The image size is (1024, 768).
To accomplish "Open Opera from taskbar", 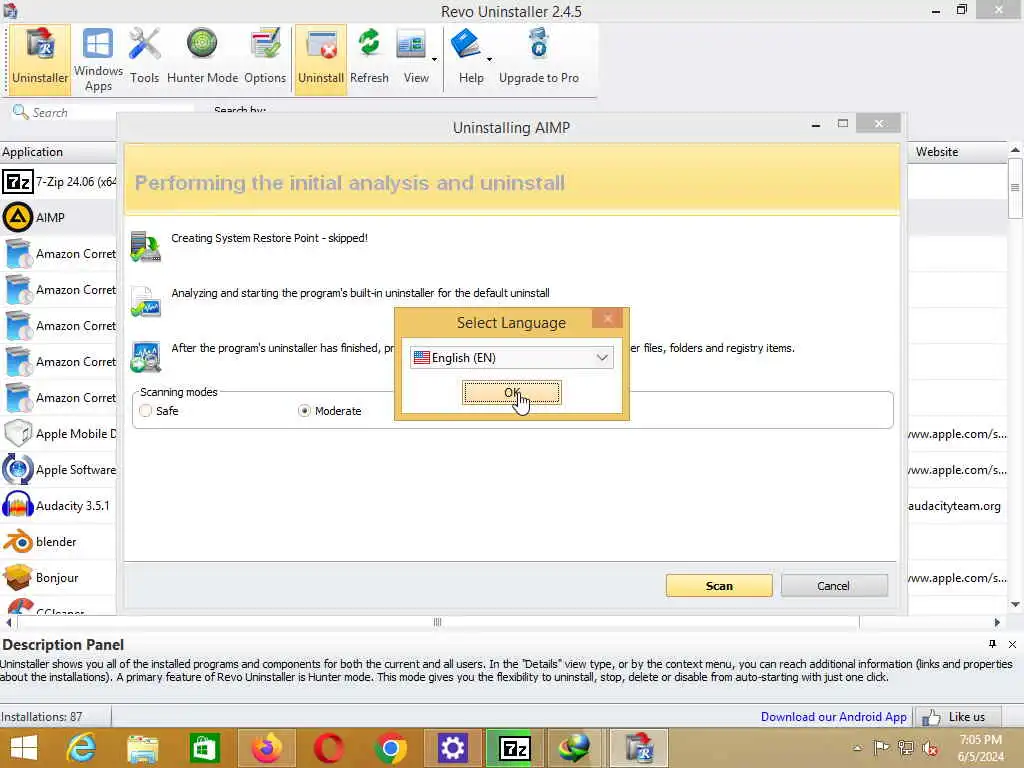I will point(328,748).
